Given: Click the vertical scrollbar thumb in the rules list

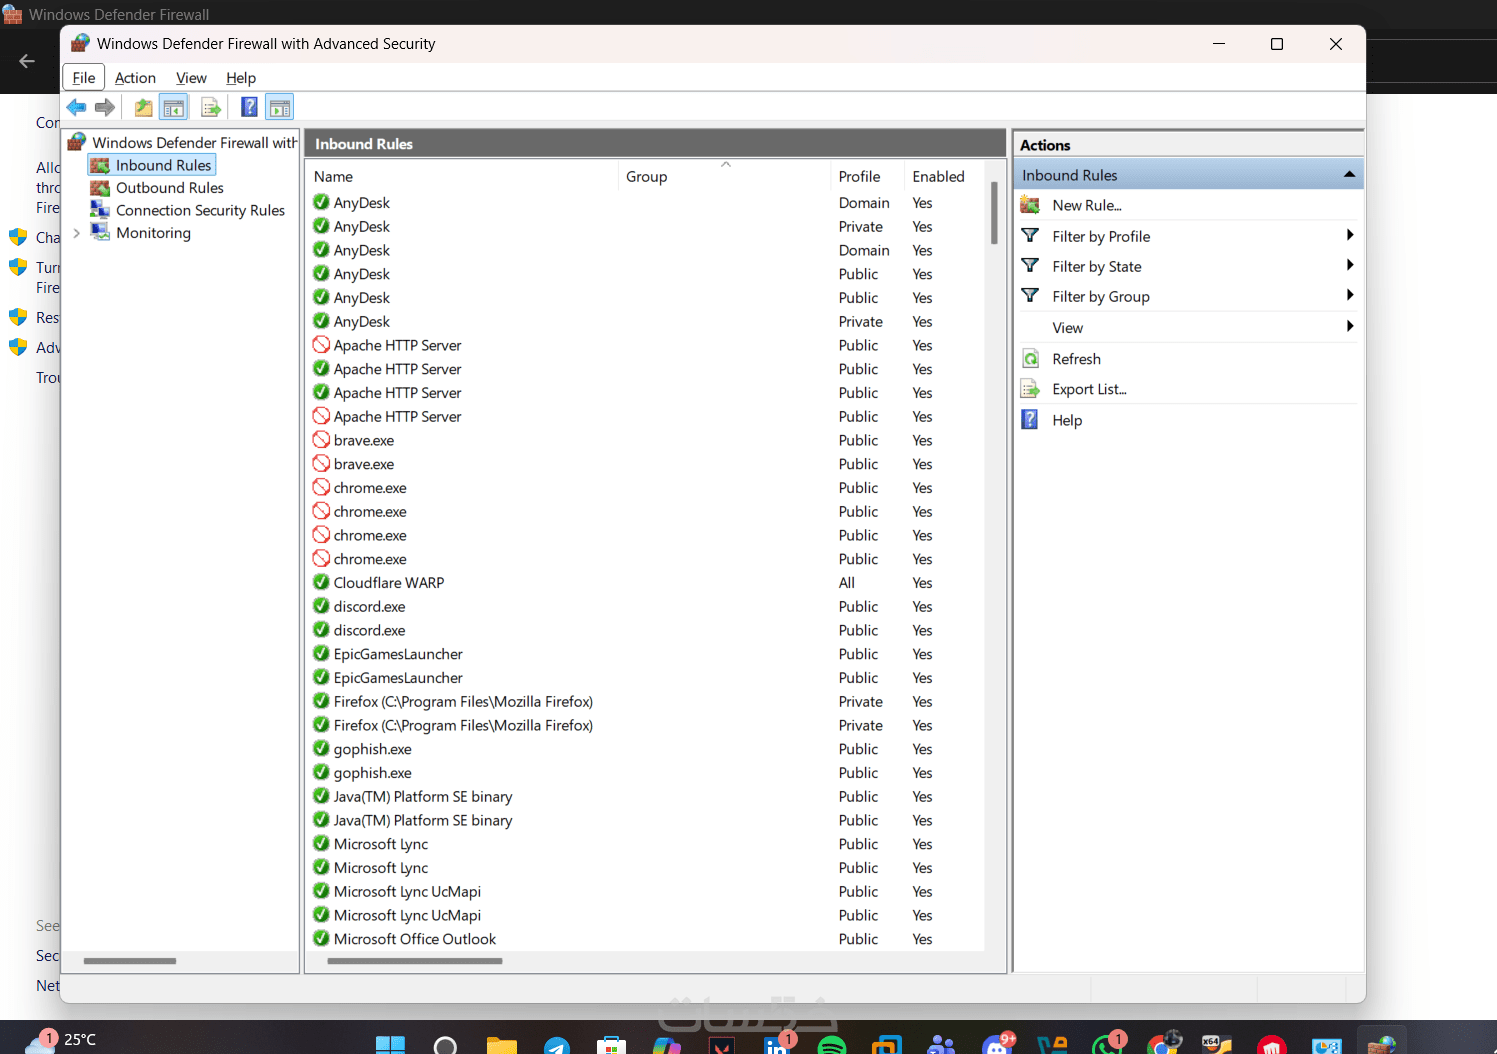Looking at the screenshot, I should tap(994, 212).
